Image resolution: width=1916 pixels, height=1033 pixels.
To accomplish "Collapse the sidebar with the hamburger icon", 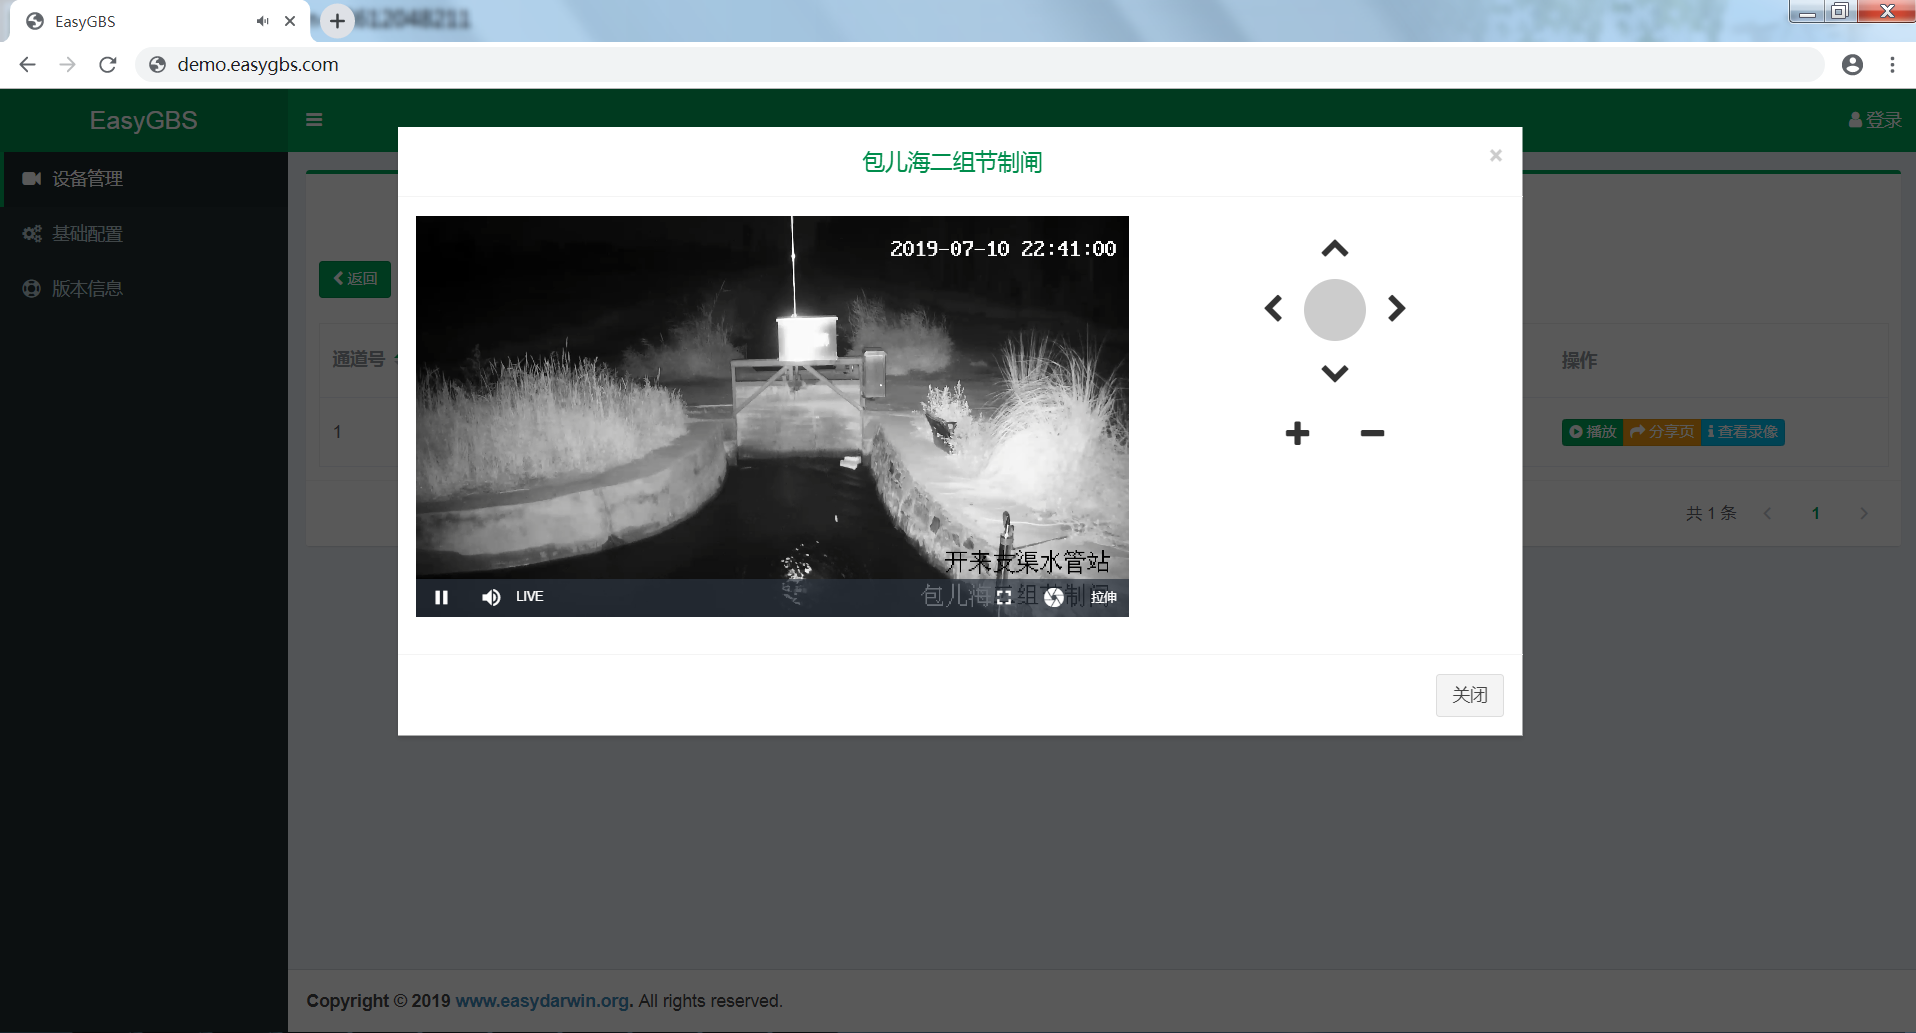I will [314, 119].
